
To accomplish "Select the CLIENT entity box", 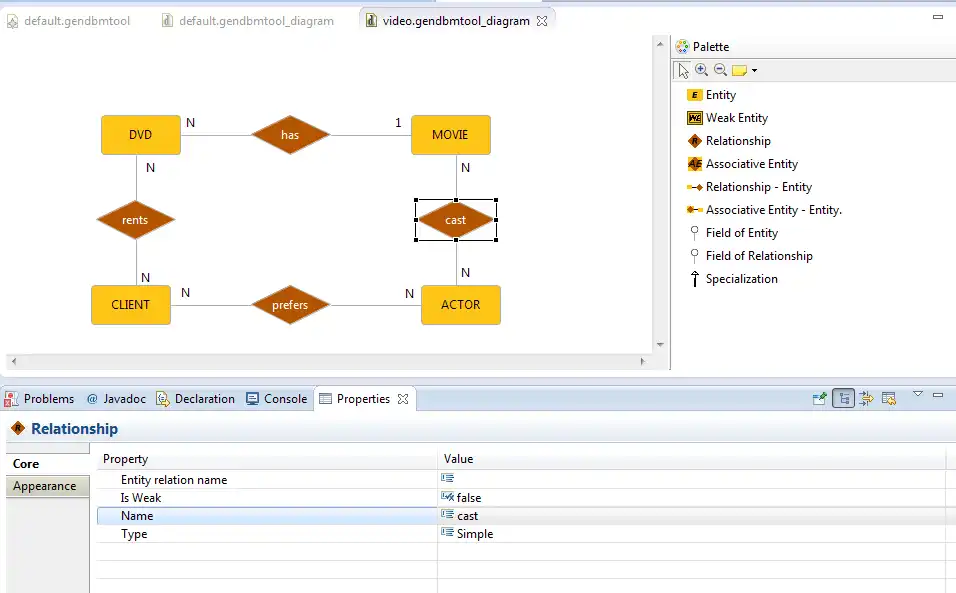I will [x=130, y=305].
